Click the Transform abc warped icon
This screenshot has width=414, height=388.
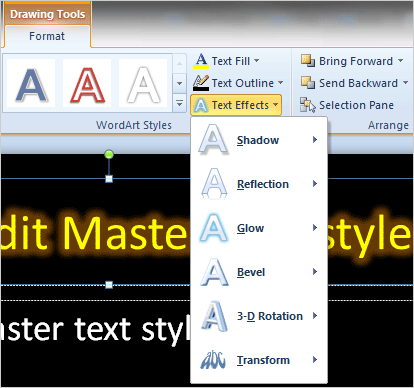[213, 360]
